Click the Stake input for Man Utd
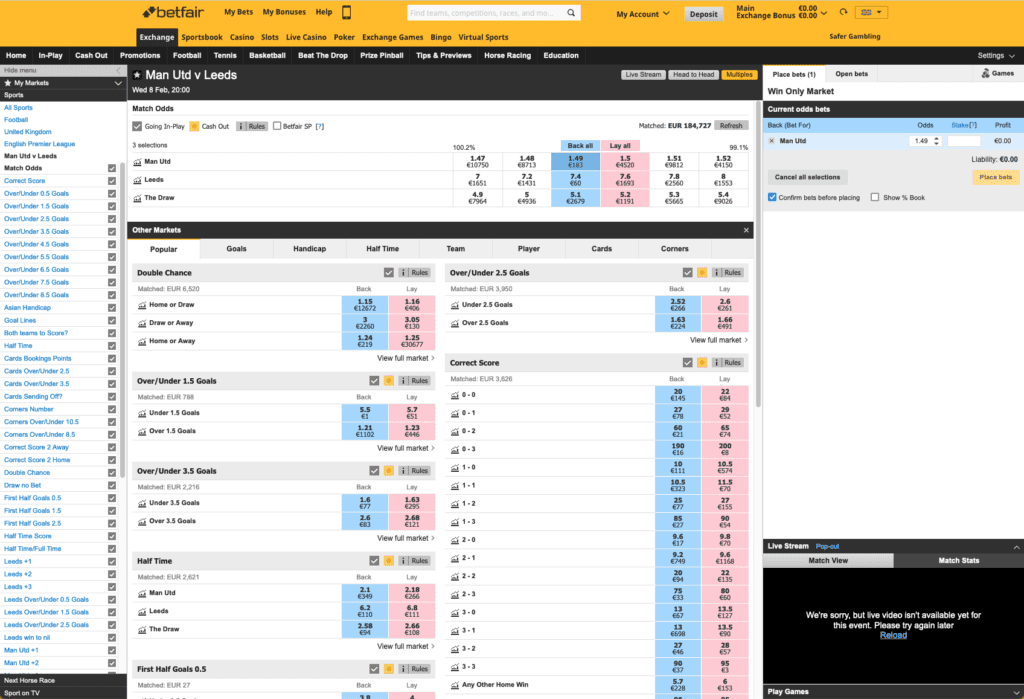 tap(964, 141)
